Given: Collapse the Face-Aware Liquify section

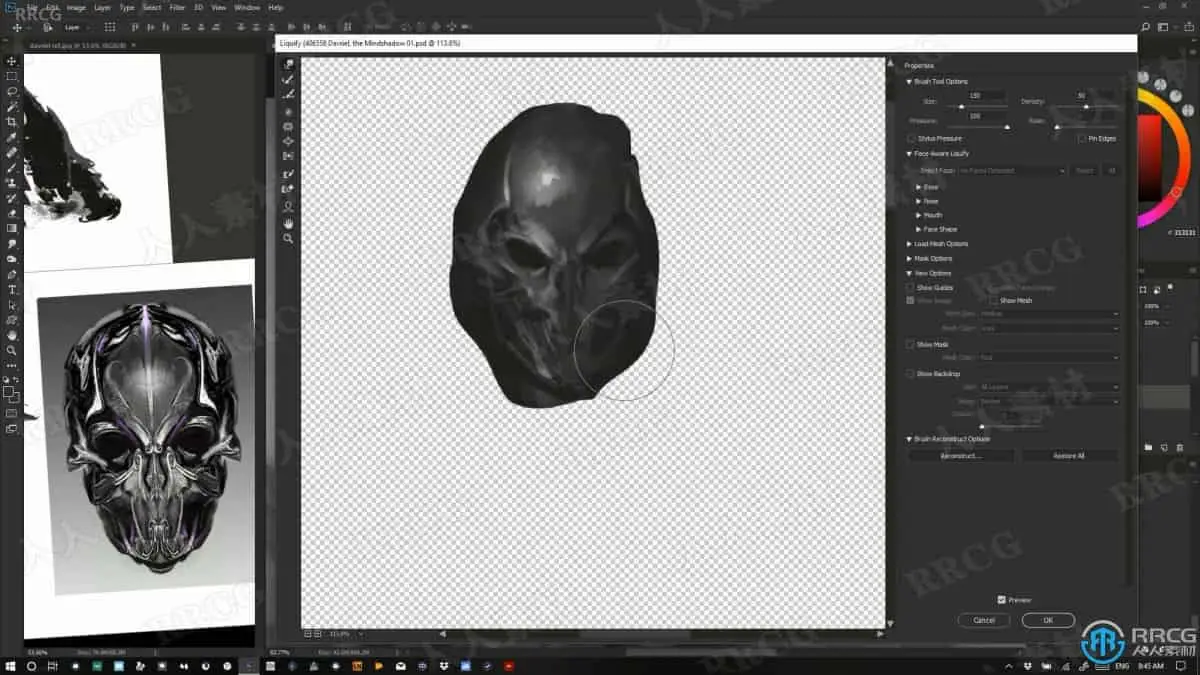Looking at the screenshot, I should 909,154.
